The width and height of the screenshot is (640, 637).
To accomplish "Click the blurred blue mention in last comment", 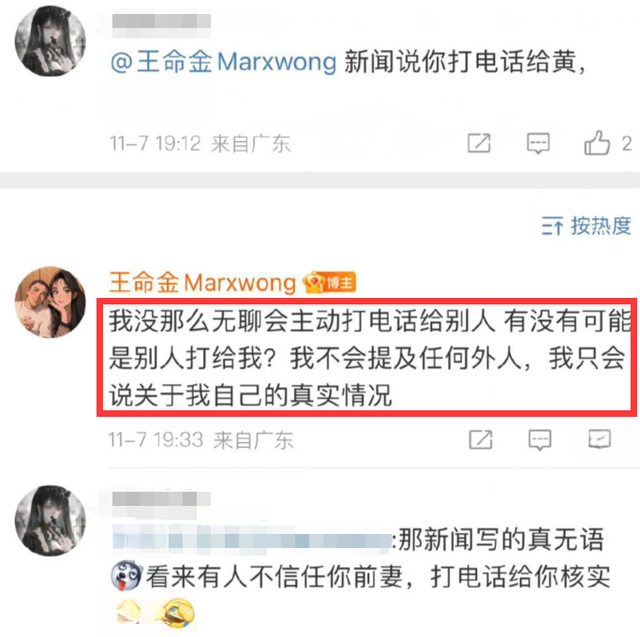I will (252, 540).
